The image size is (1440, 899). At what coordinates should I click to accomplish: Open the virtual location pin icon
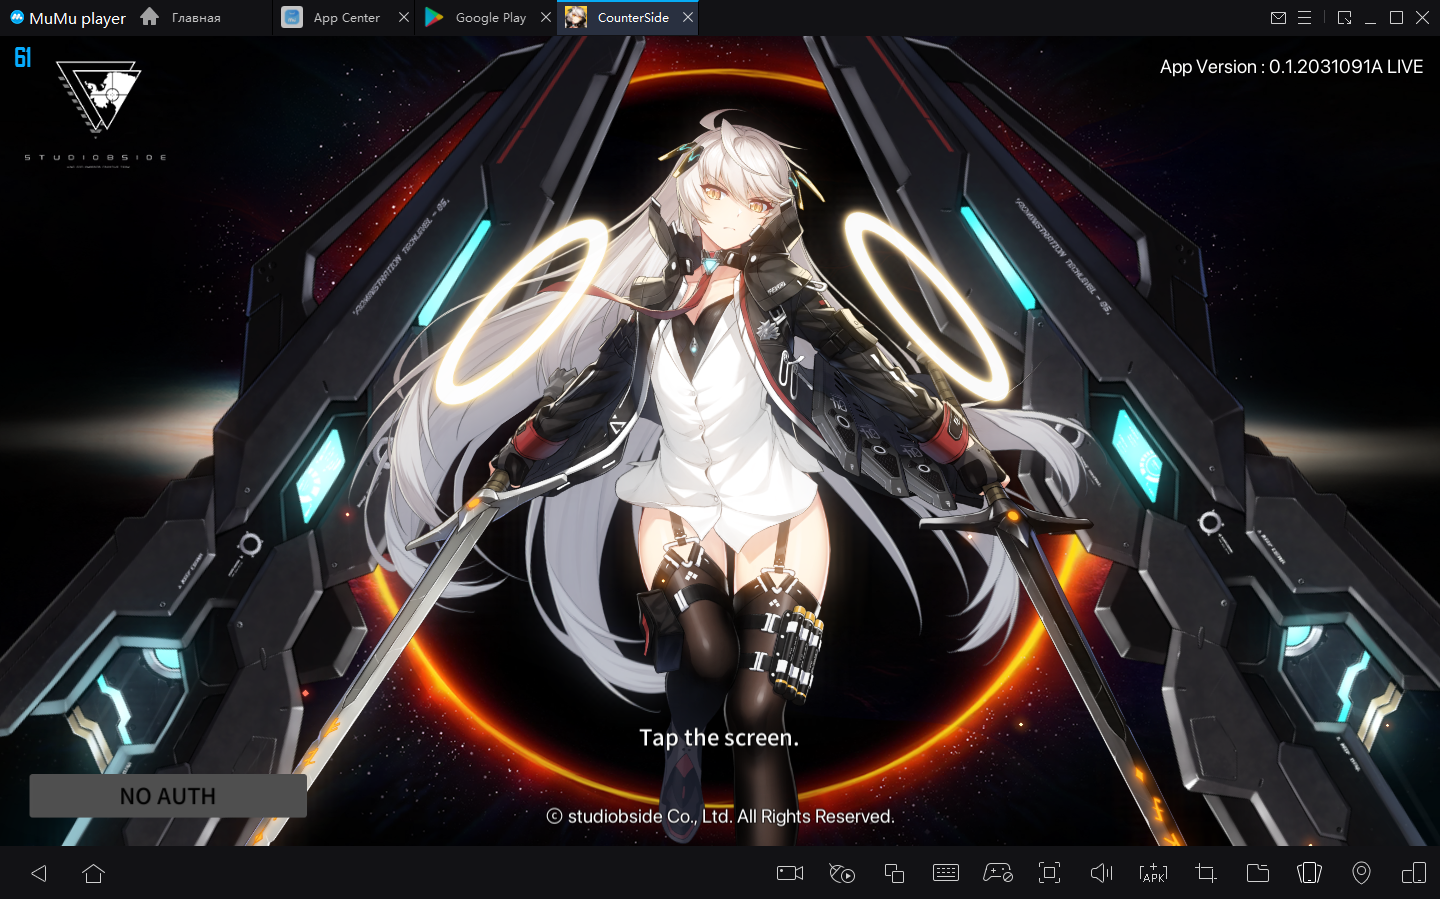[1361, 873]
